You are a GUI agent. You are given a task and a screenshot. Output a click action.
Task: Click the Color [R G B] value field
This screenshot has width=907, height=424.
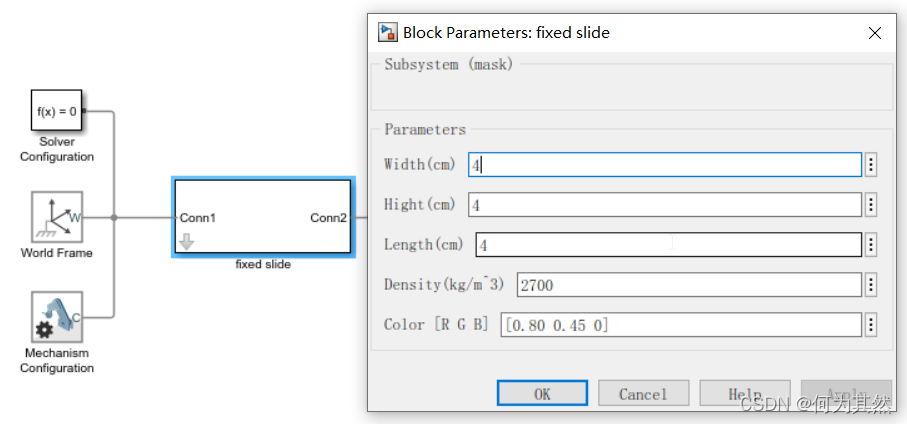[x=680, y=325]
